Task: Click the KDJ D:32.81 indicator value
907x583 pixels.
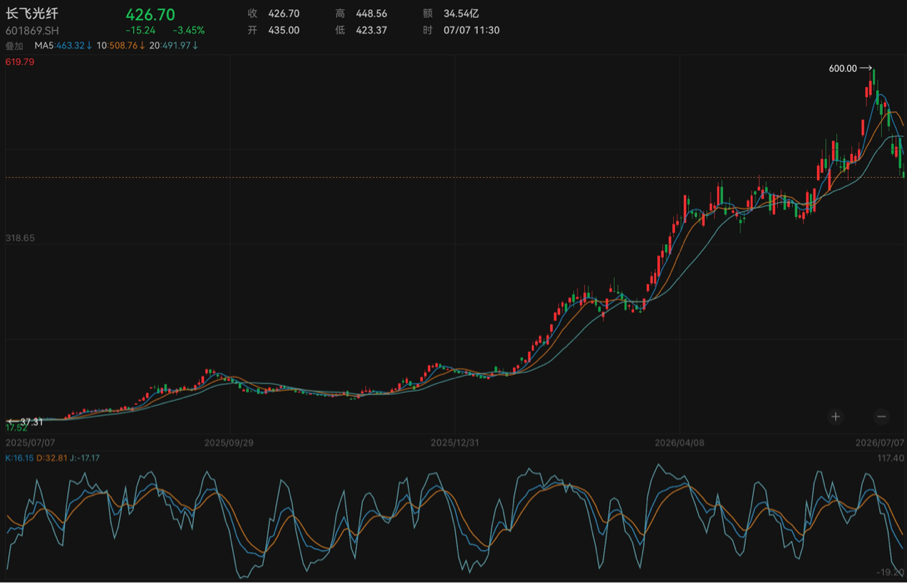Action: pos(52,459)
